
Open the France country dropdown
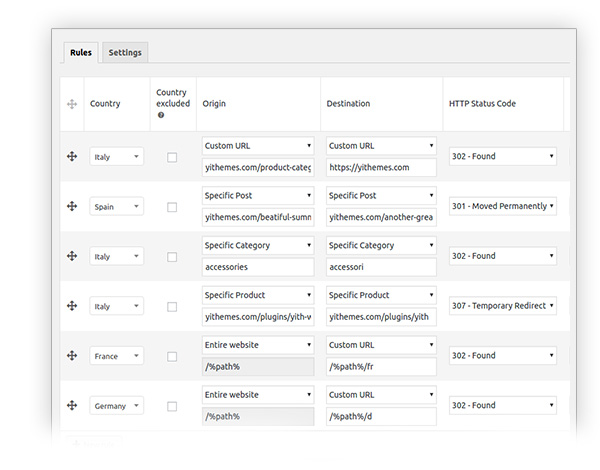(x=117, y=356)
